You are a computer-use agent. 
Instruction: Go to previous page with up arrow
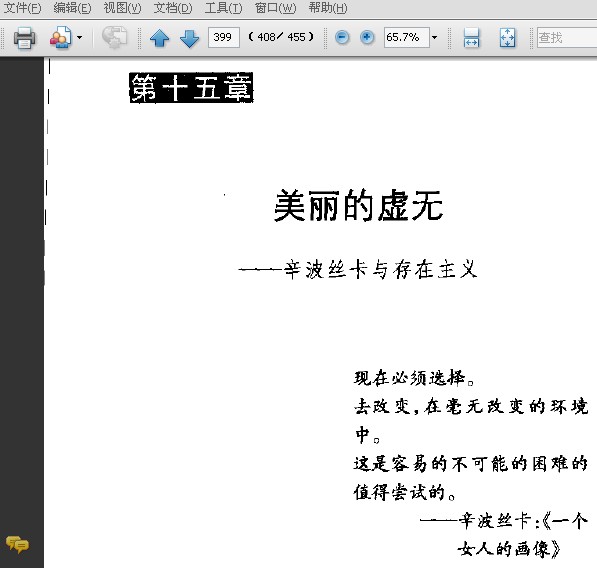pos(160,38)
